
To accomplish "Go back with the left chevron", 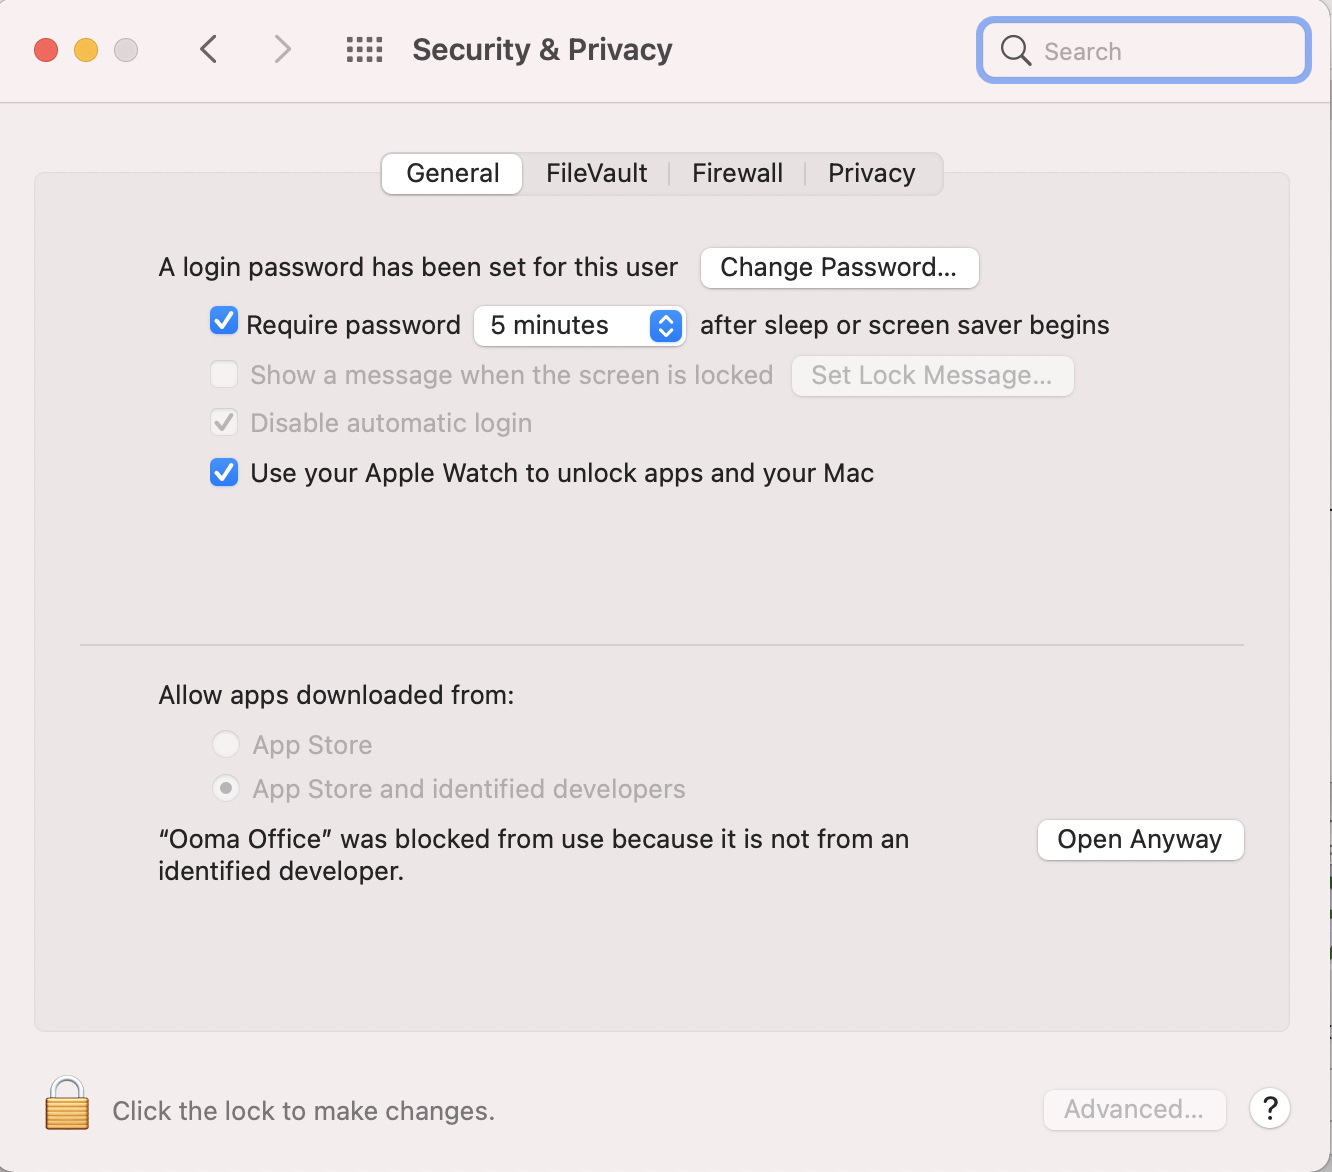I will (209, 49).
